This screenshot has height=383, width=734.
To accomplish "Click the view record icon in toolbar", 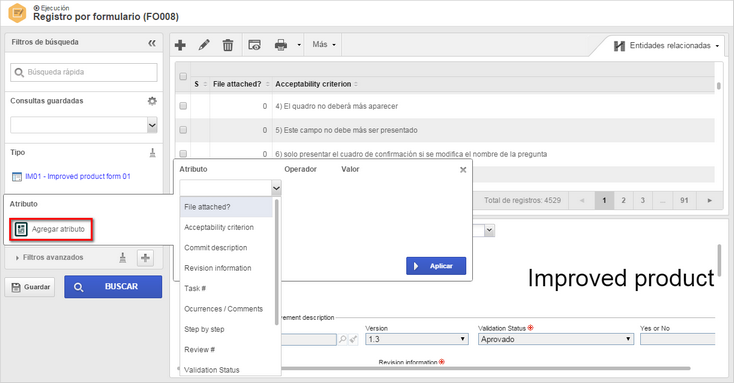I will tap(255, 45).
